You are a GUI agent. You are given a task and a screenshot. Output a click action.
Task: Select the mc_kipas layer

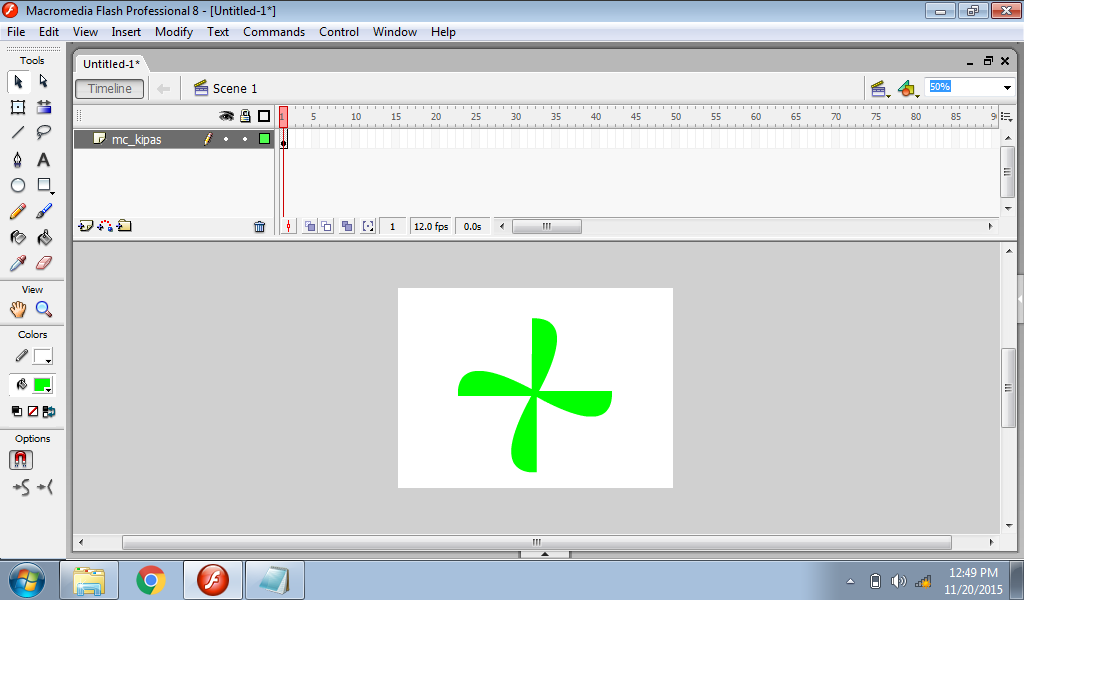coord(137,139)
